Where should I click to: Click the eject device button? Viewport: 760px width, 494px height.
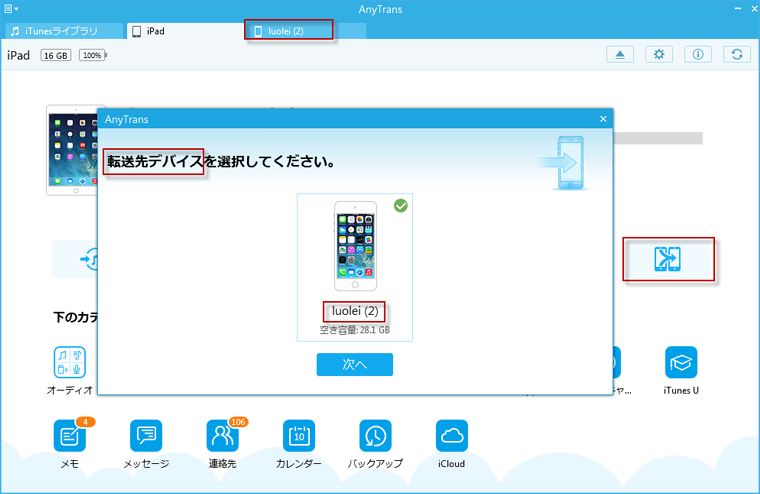[x=620, y=54]
